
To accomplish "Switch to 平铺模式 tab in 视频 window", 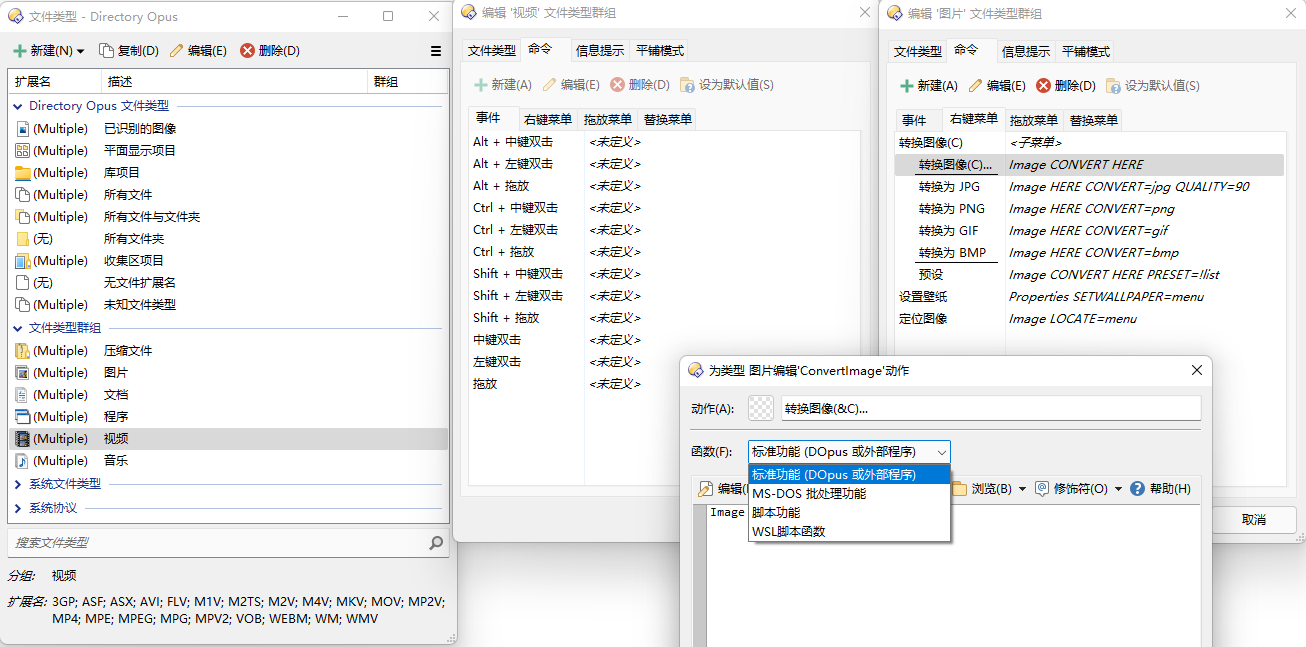I will (x=660, y=51).
